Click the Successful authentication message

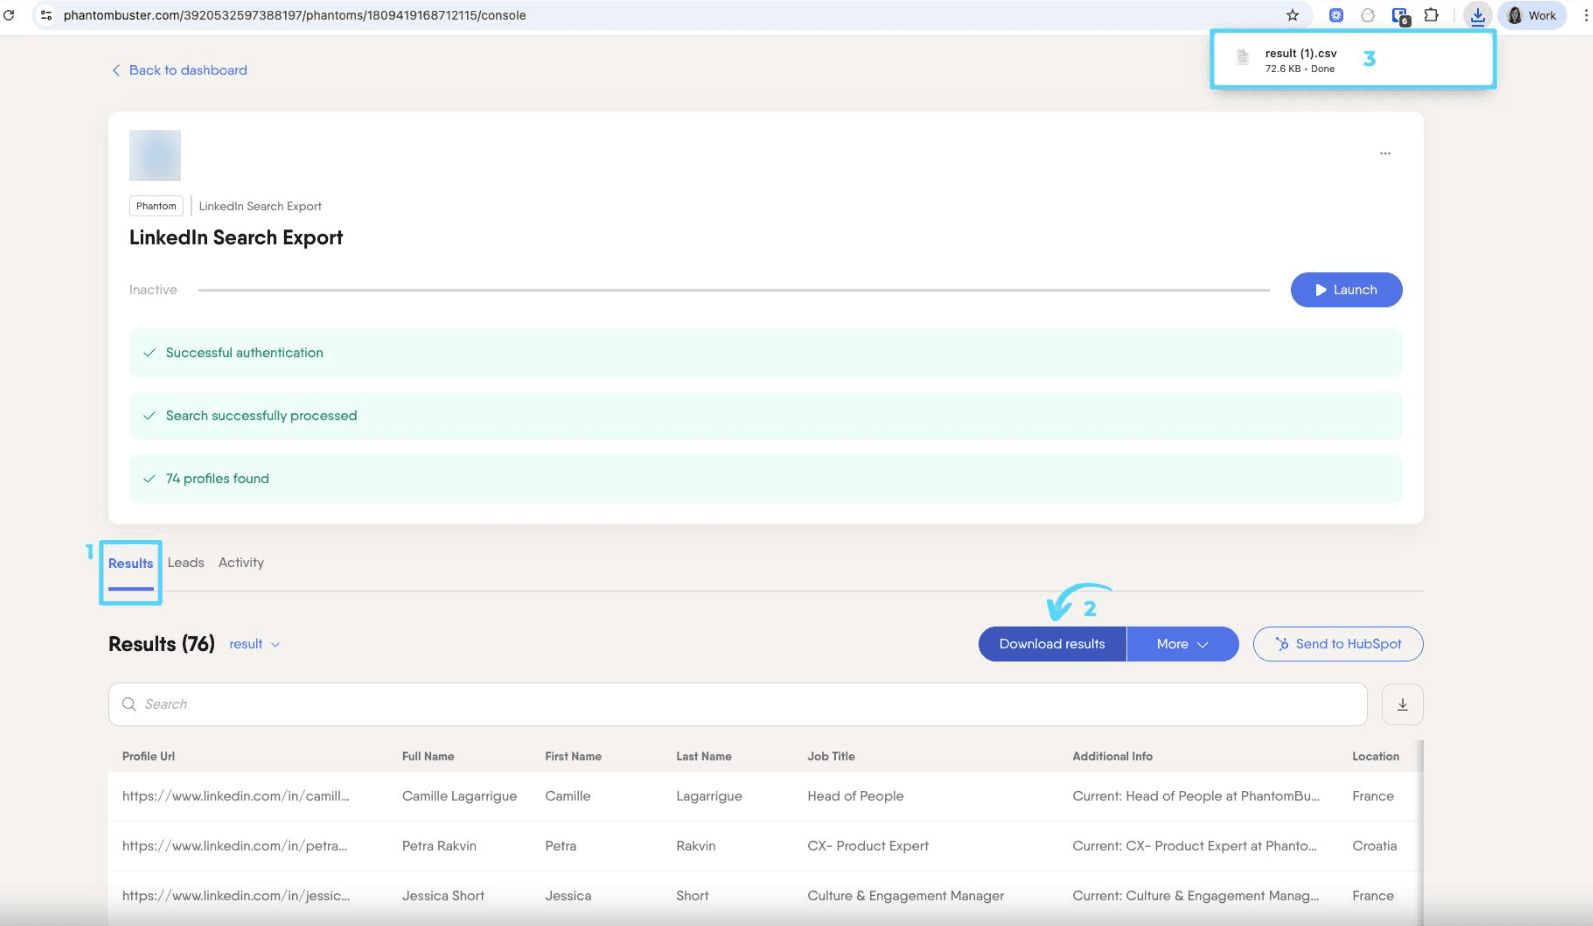765,353
